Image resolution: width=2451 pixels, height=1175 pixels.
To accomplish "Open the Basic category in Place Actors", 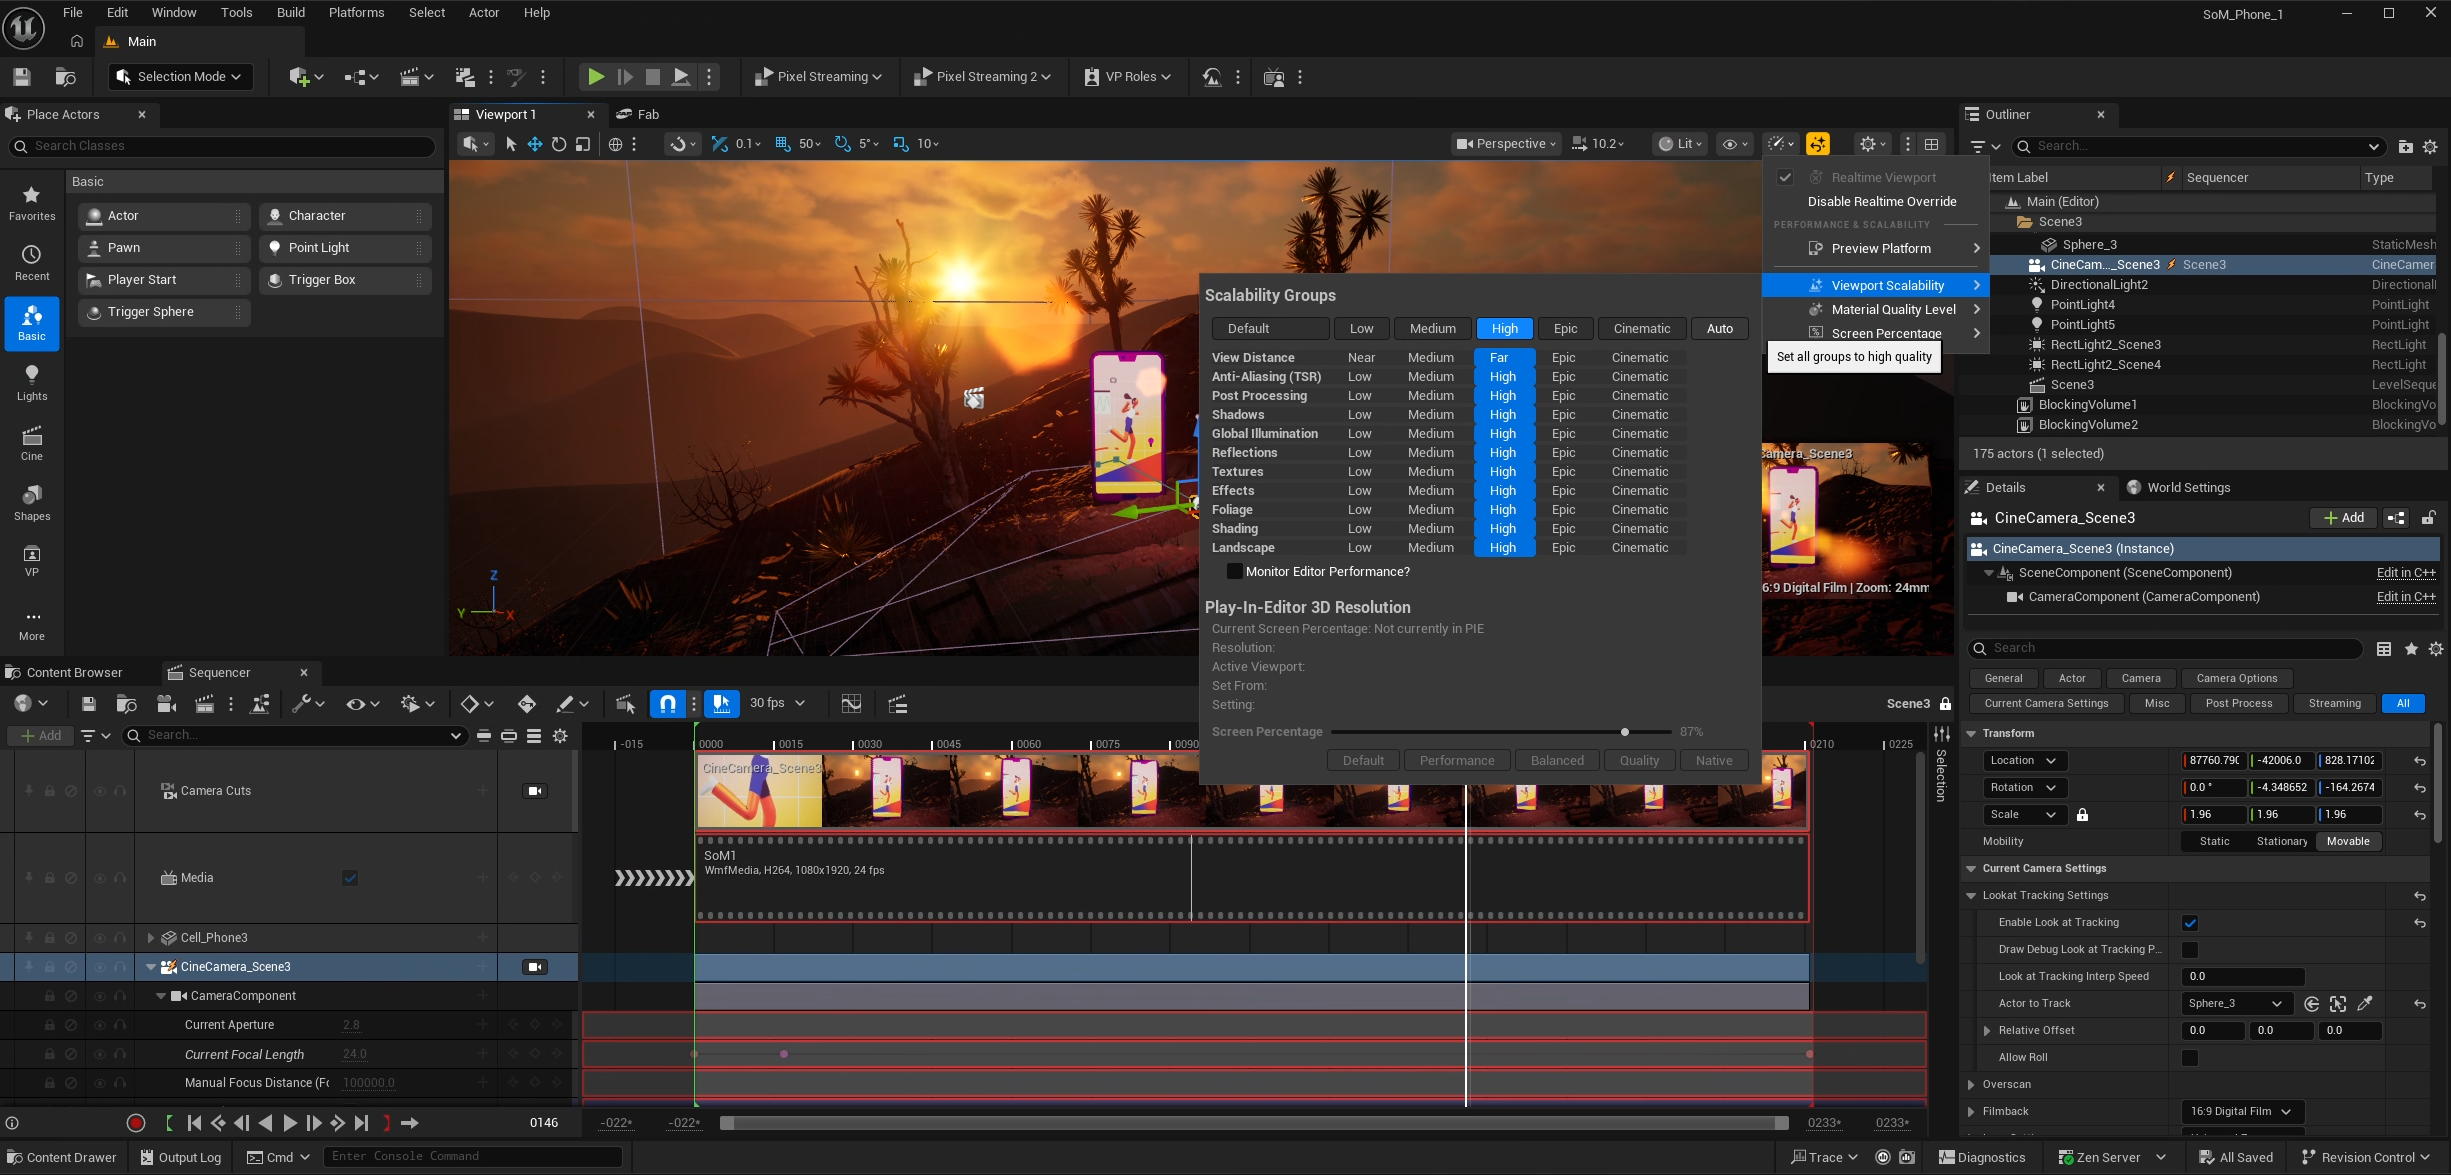I will point(32,323).
